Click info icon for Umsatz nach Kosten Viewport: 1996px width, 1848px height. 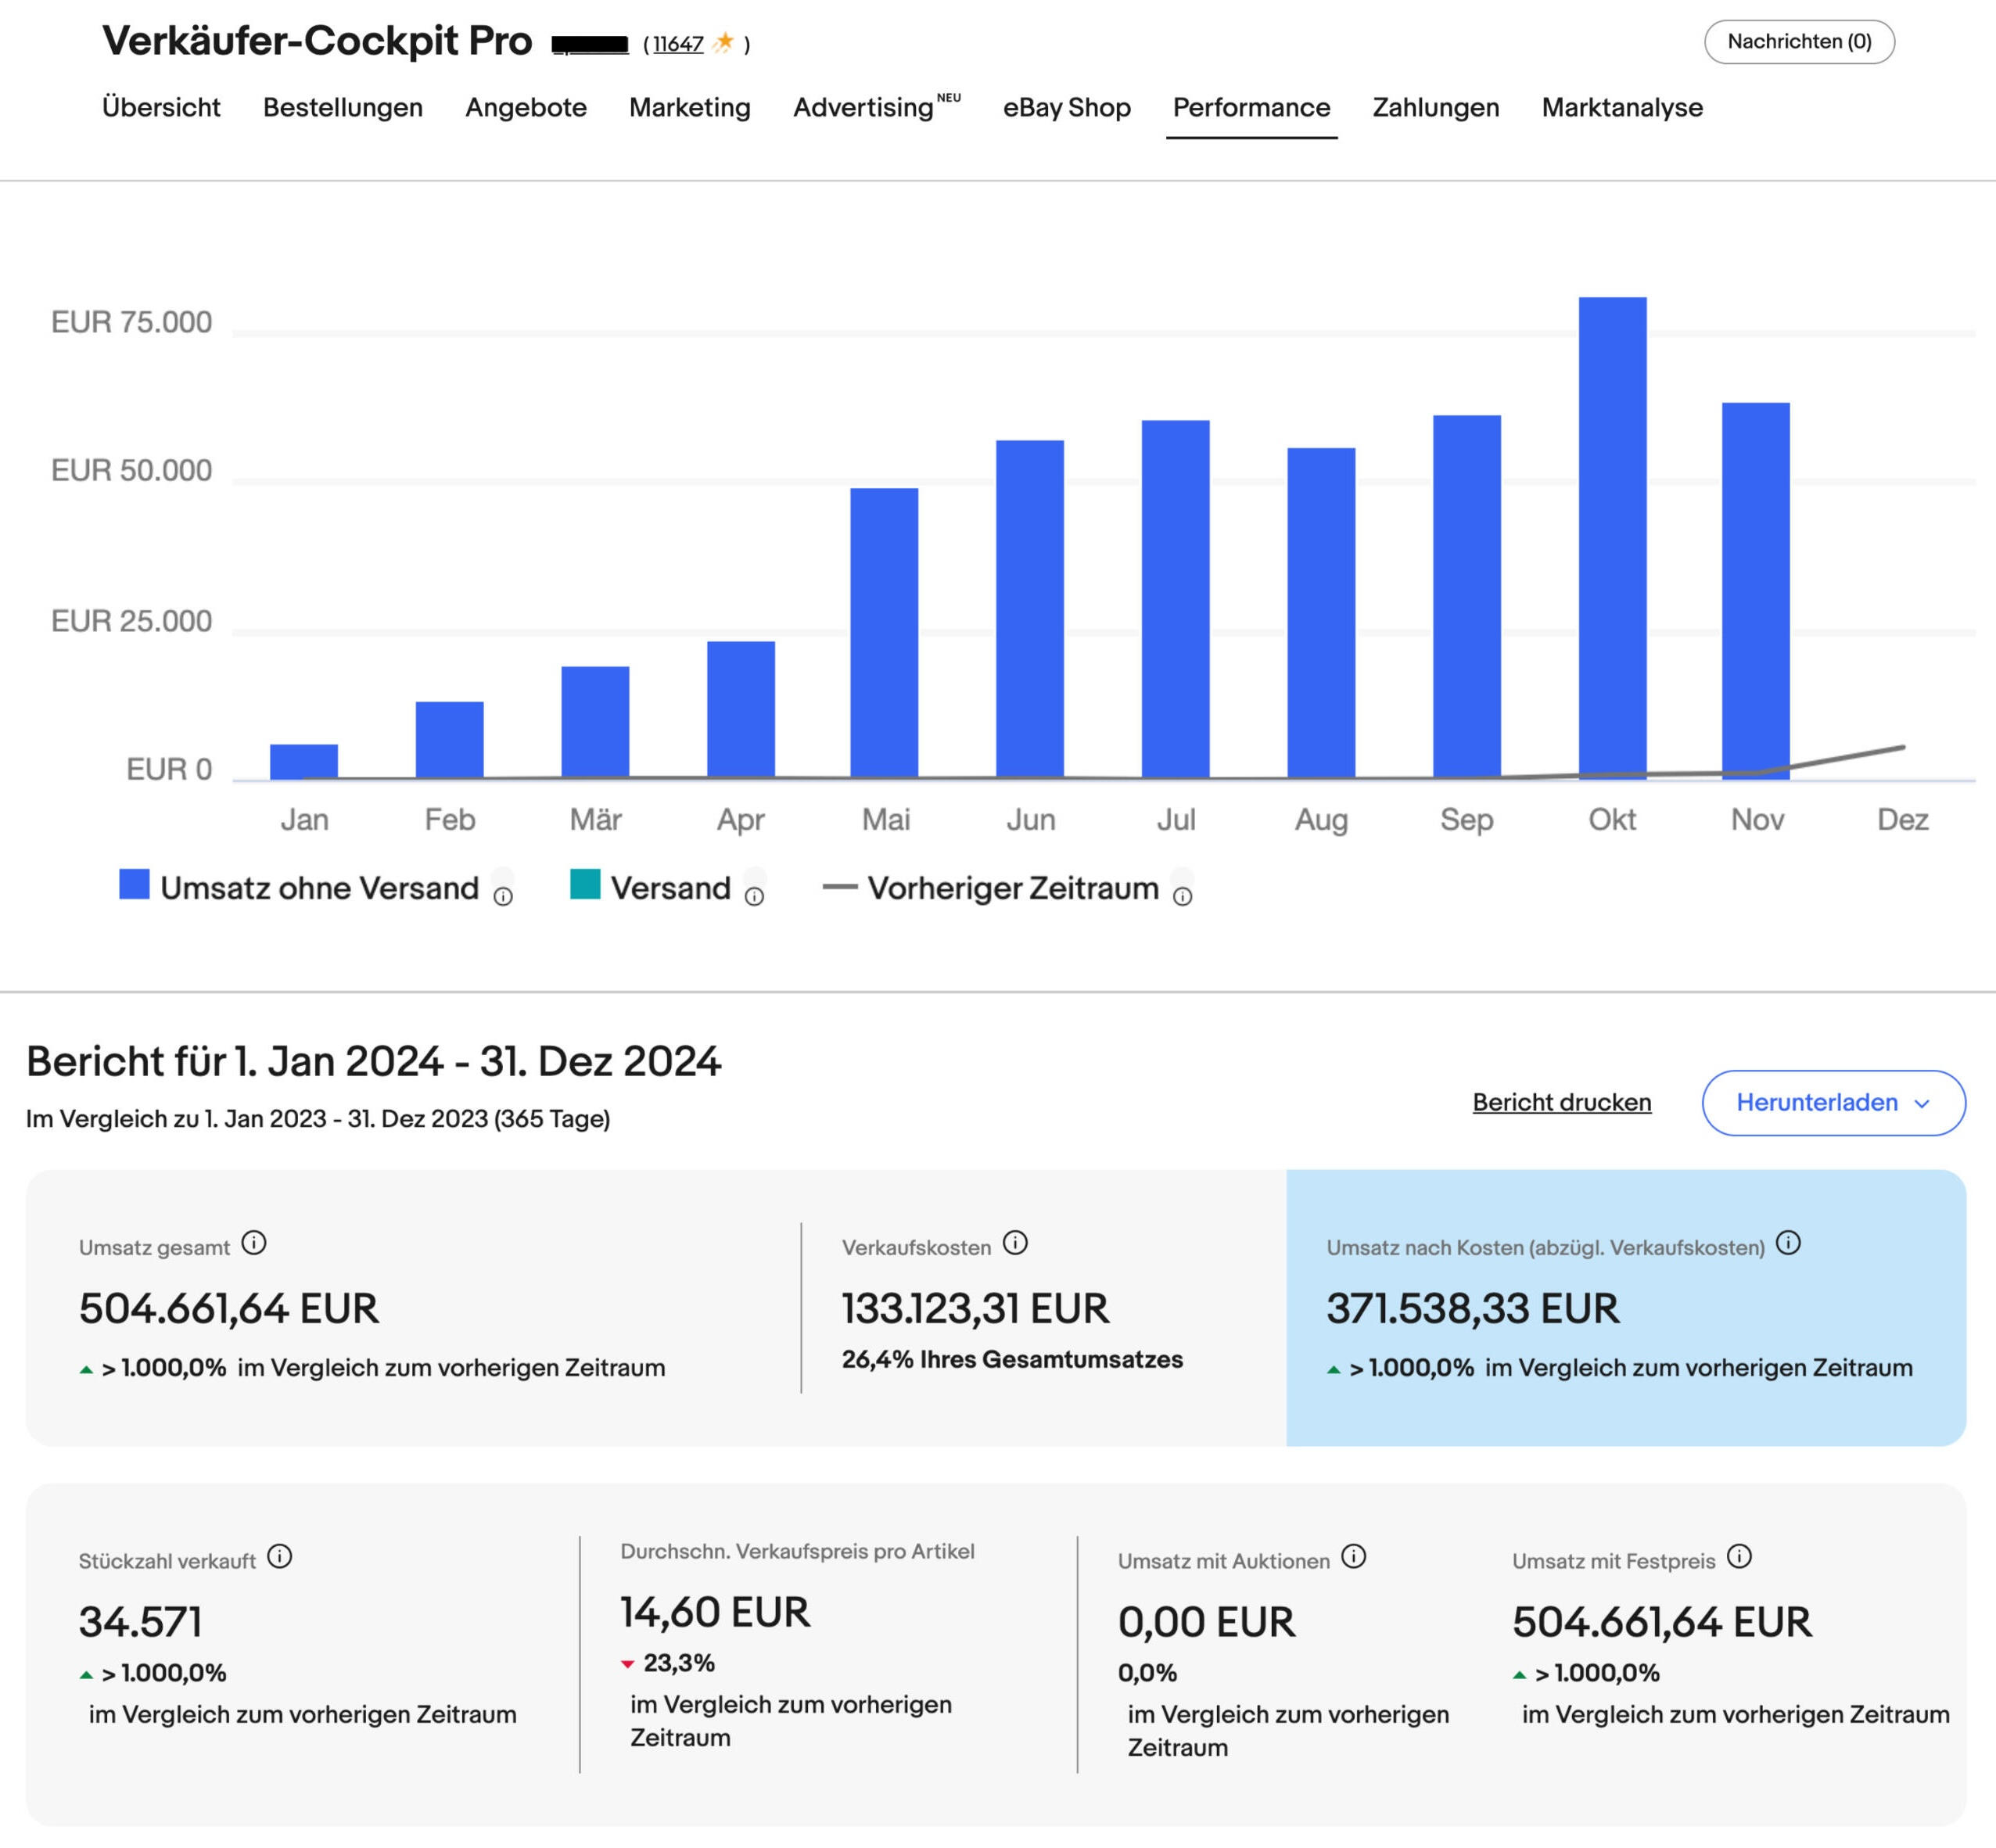(1788, 1242)
